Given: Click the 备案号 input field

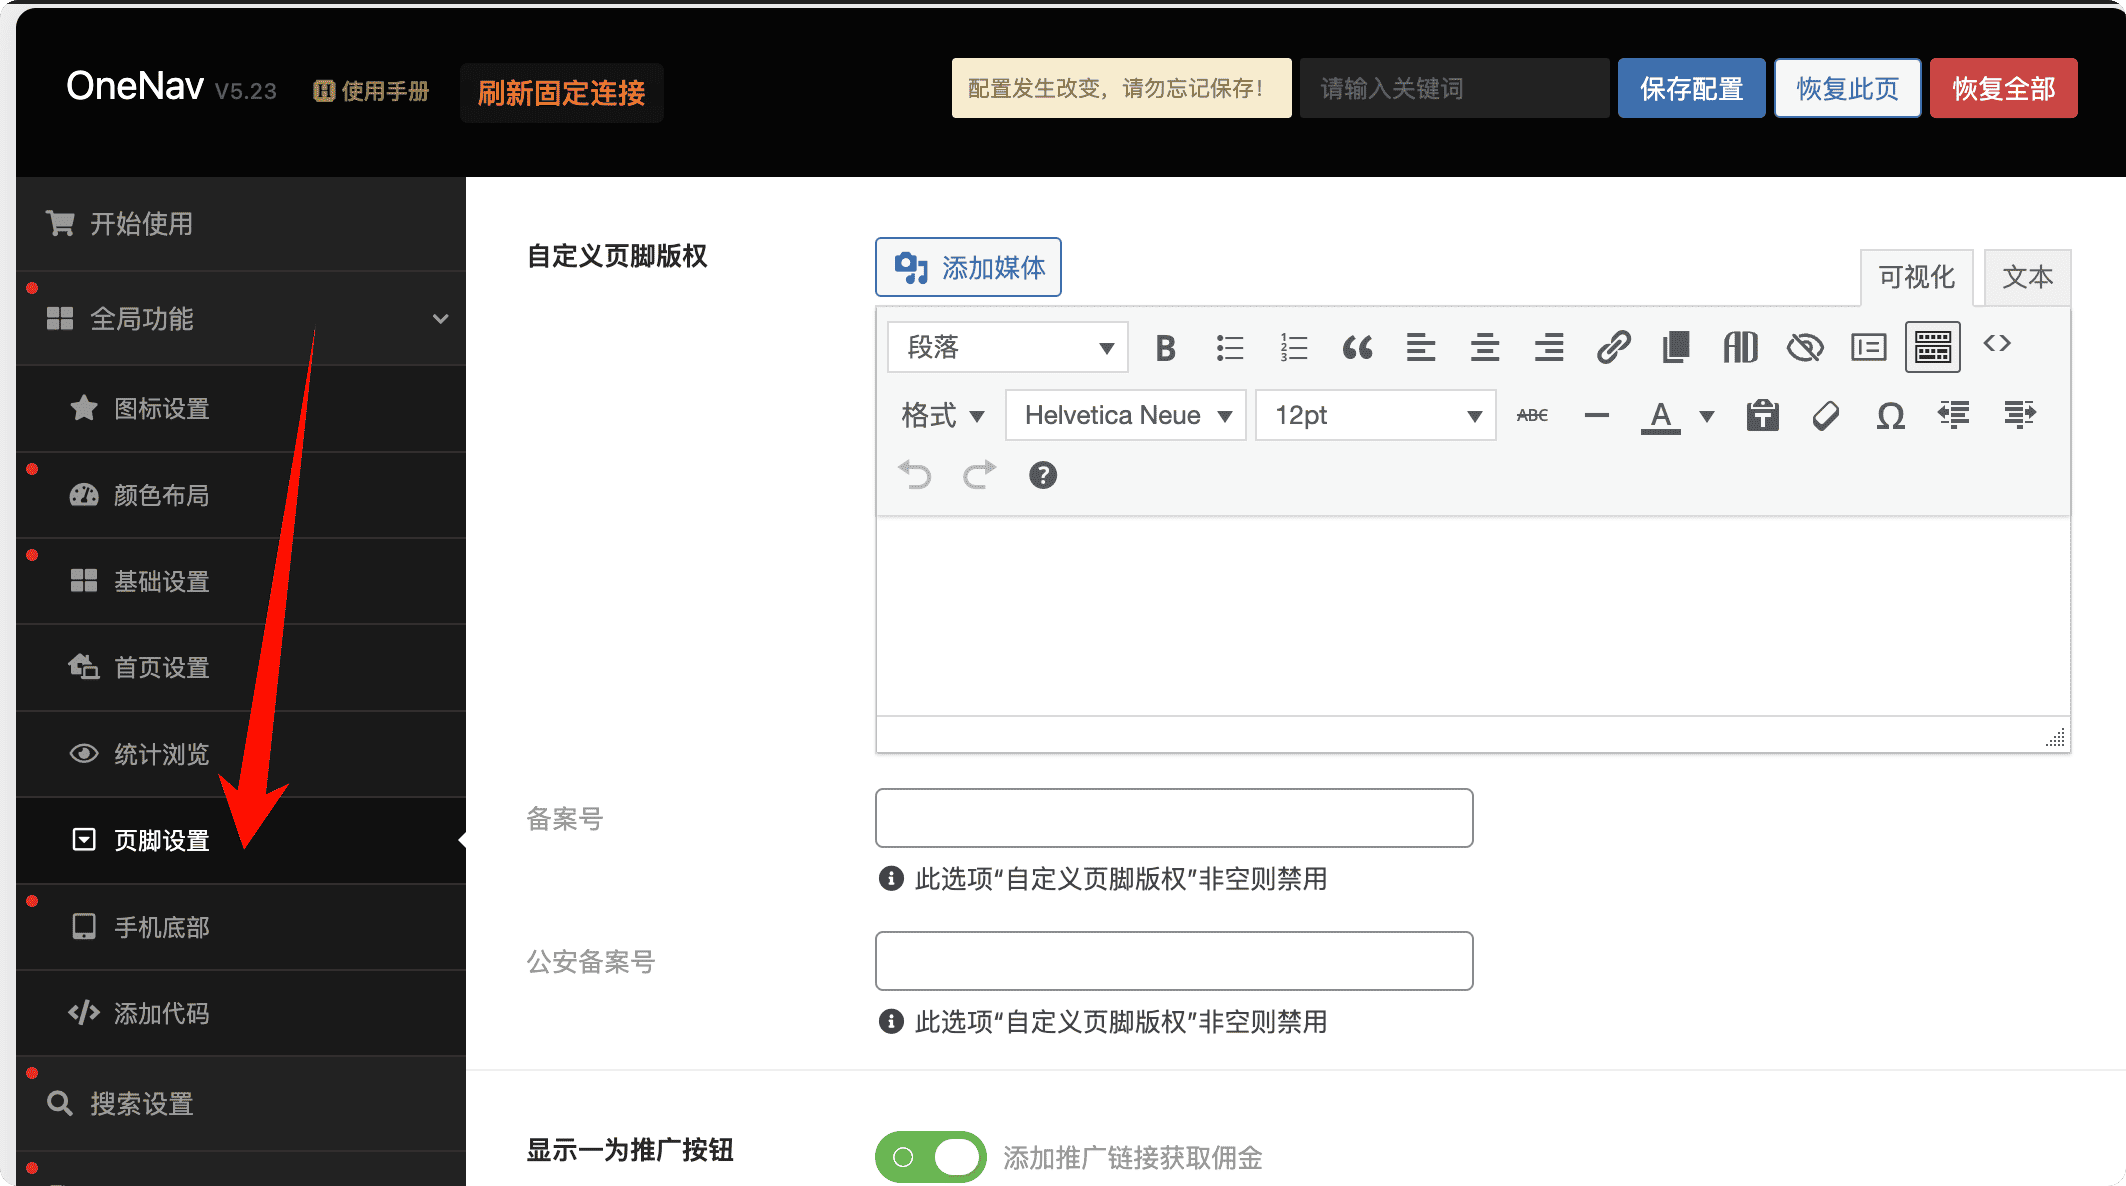Looking at the screenshot, I should (x=1173, y=818).
